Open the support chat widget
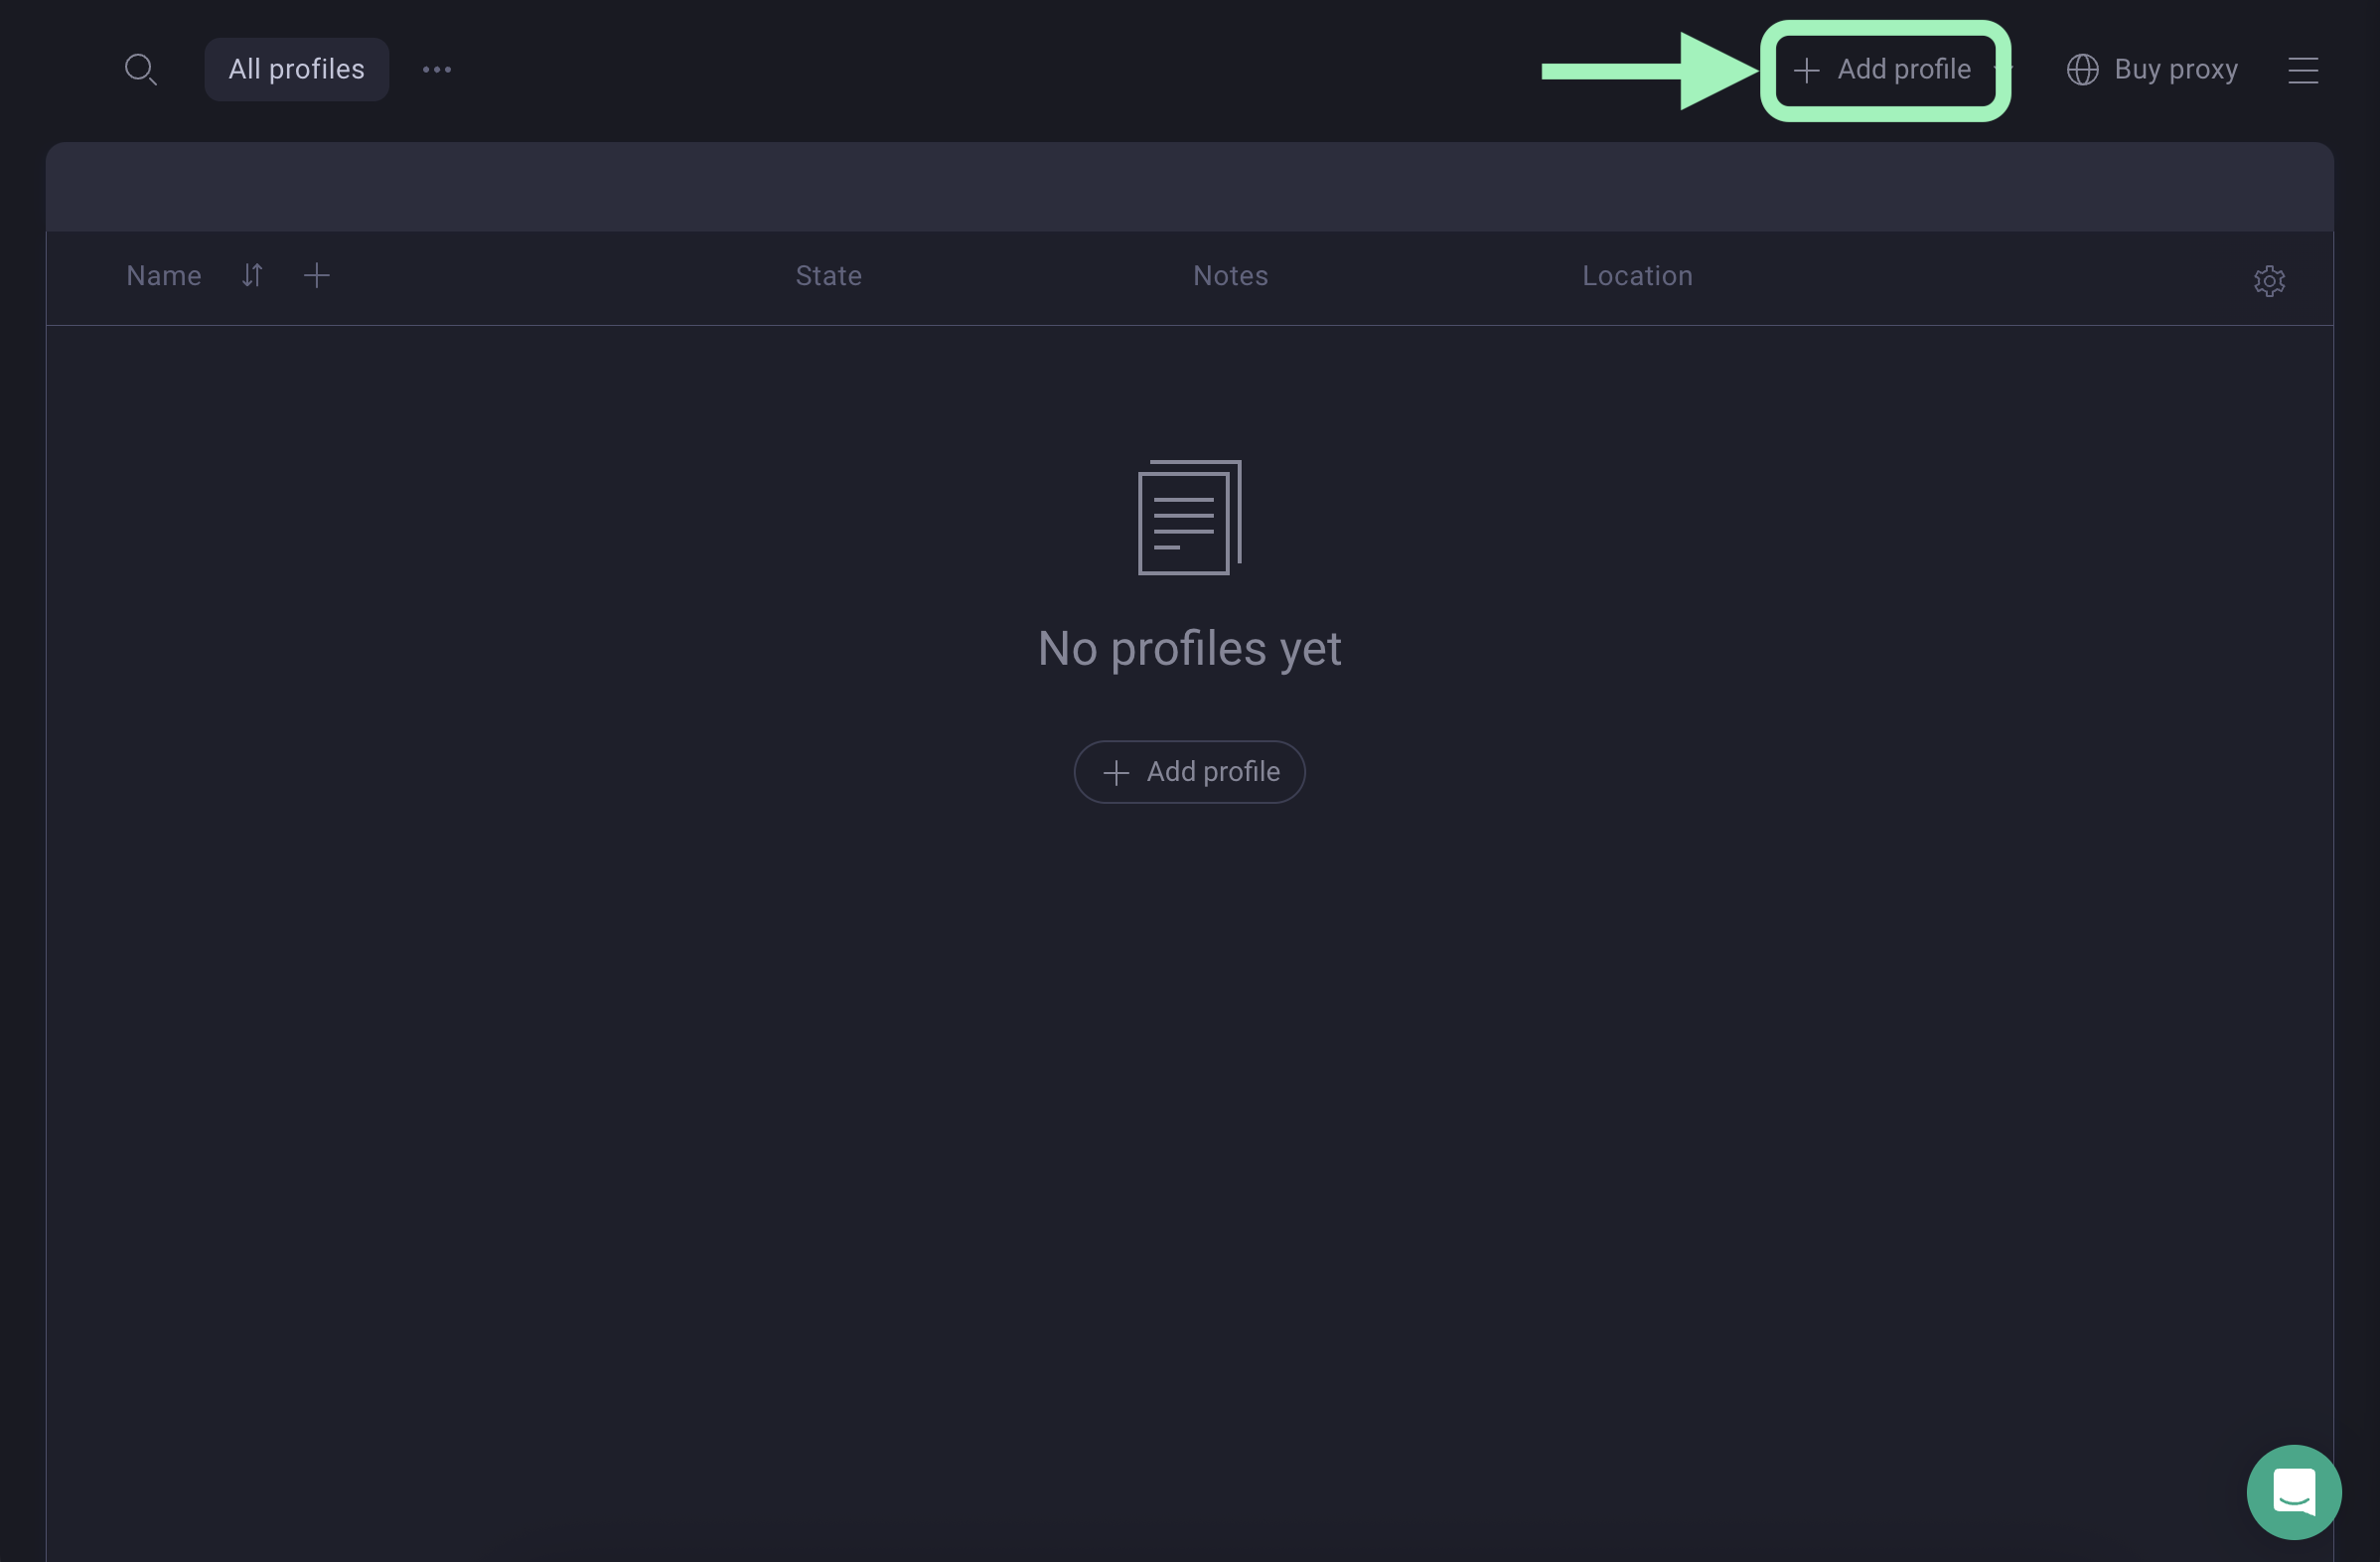The height and width of the screenshot is (1562, 2380). pyautogui.click(x=2293, y=1491)
